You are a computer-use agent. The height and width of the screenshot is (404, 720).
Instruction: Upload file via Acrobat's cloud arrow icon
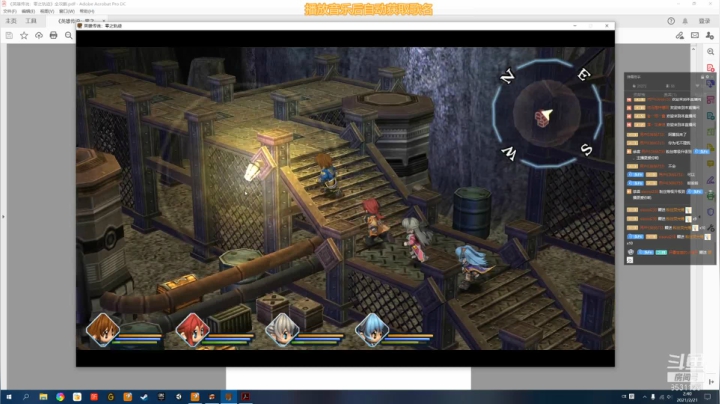39,35
